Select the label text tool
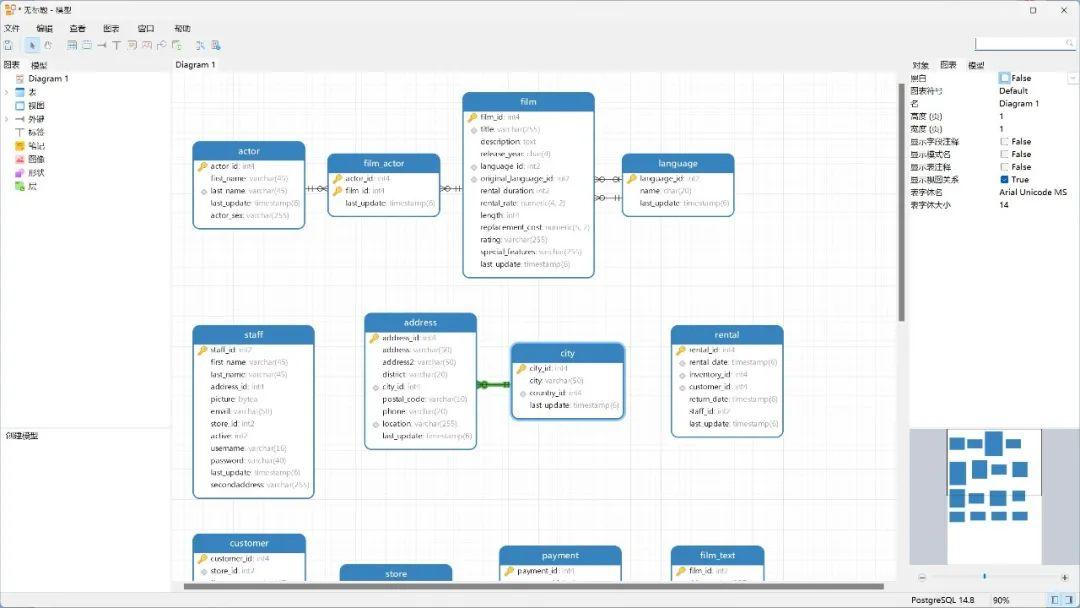The width and height of the screenshot is (1080, 608). click(117, 46)
